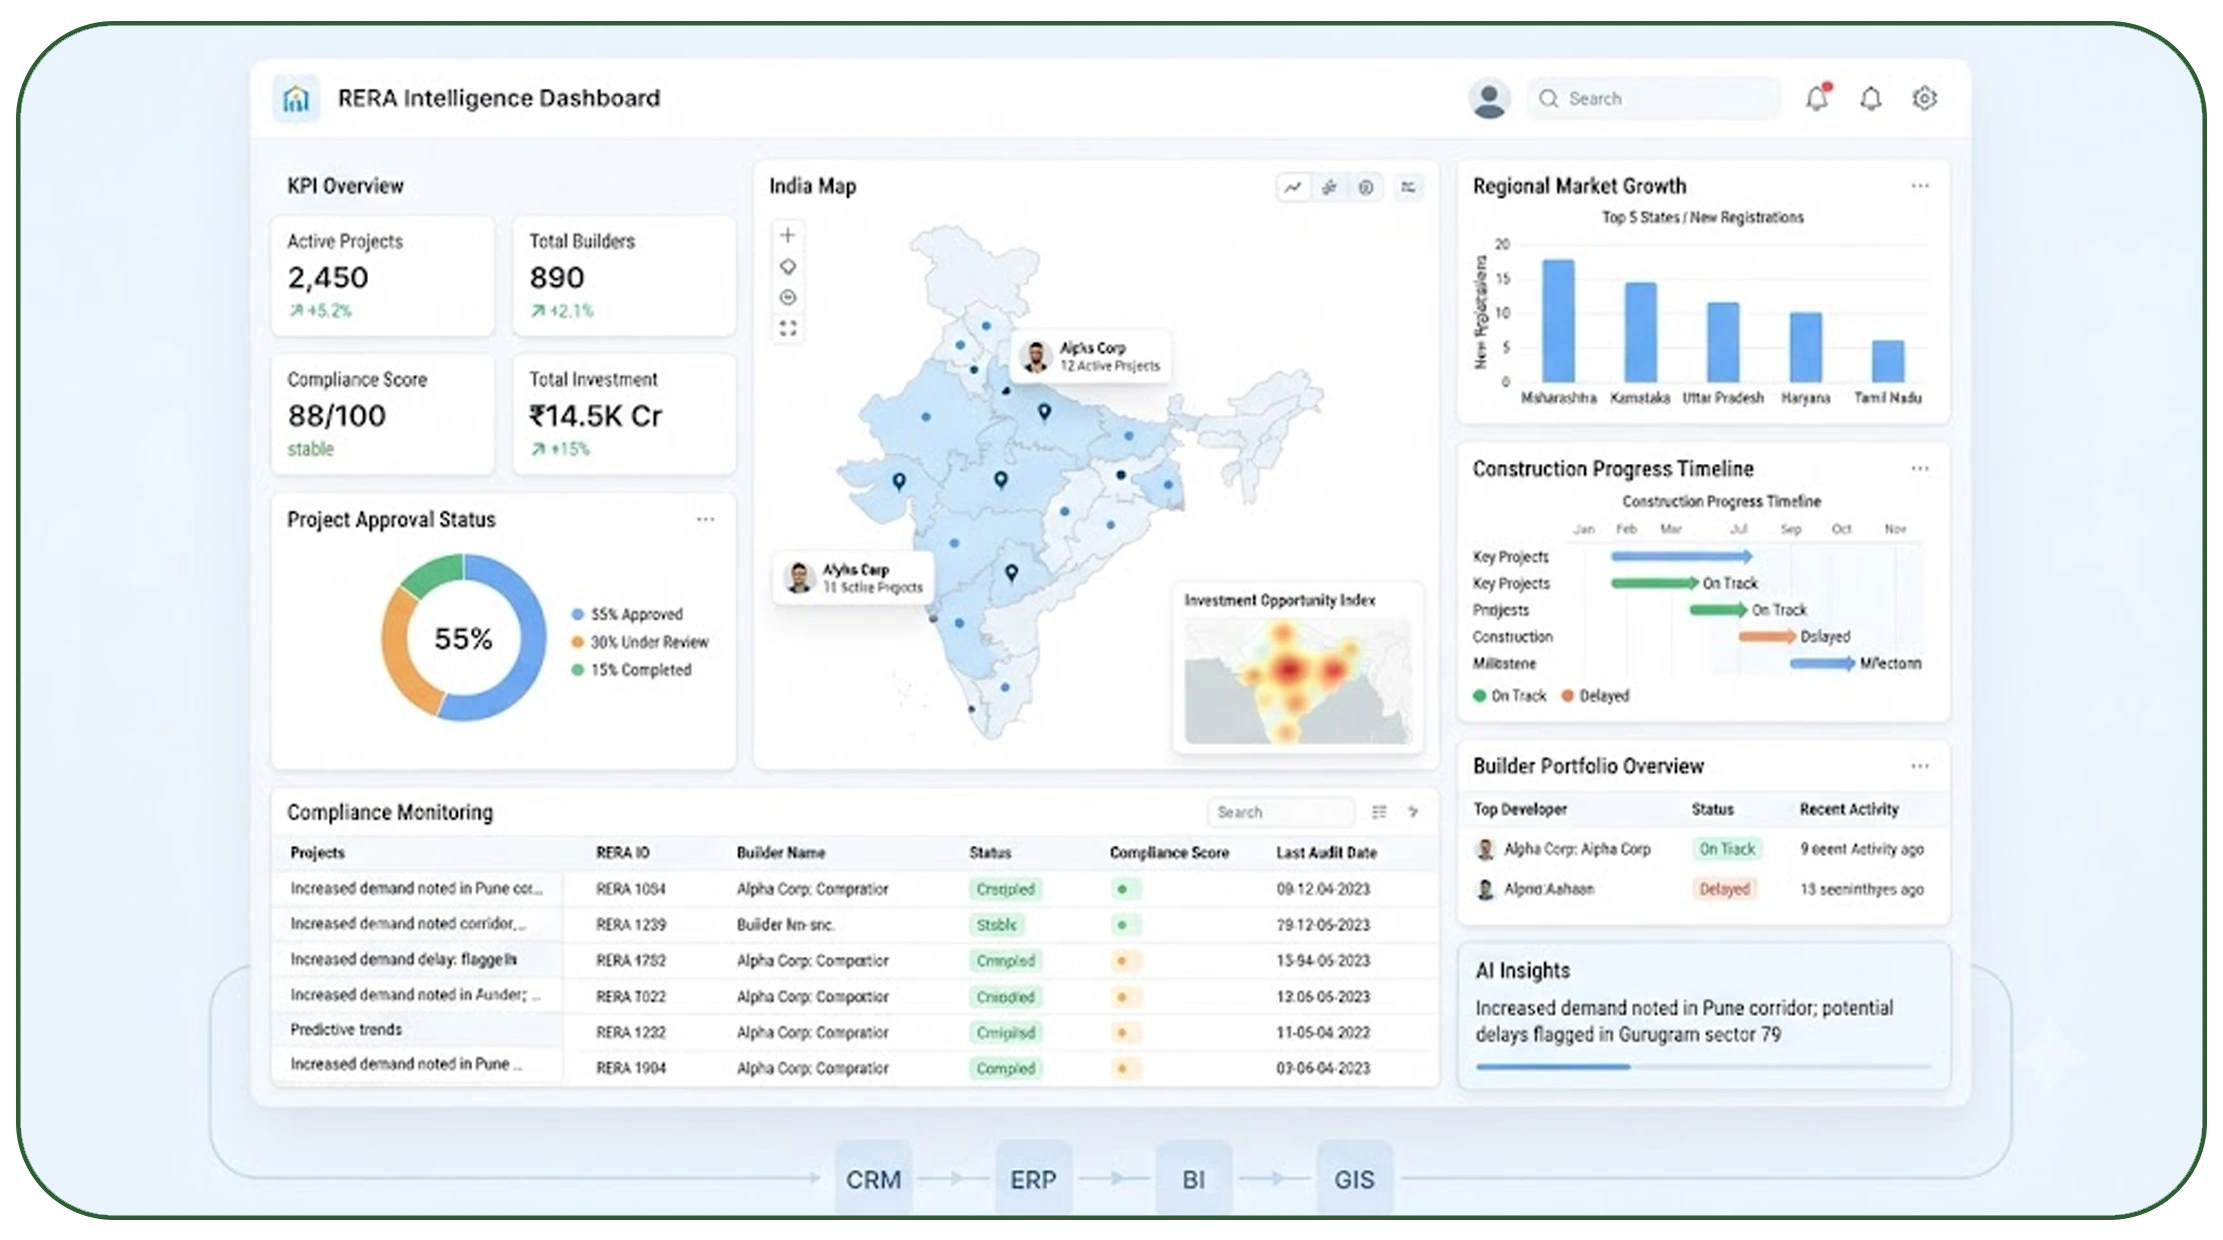Sort by the Status column header
Image resolution: width=2223 pixels, height=1240 pixels.
point(990,853)
